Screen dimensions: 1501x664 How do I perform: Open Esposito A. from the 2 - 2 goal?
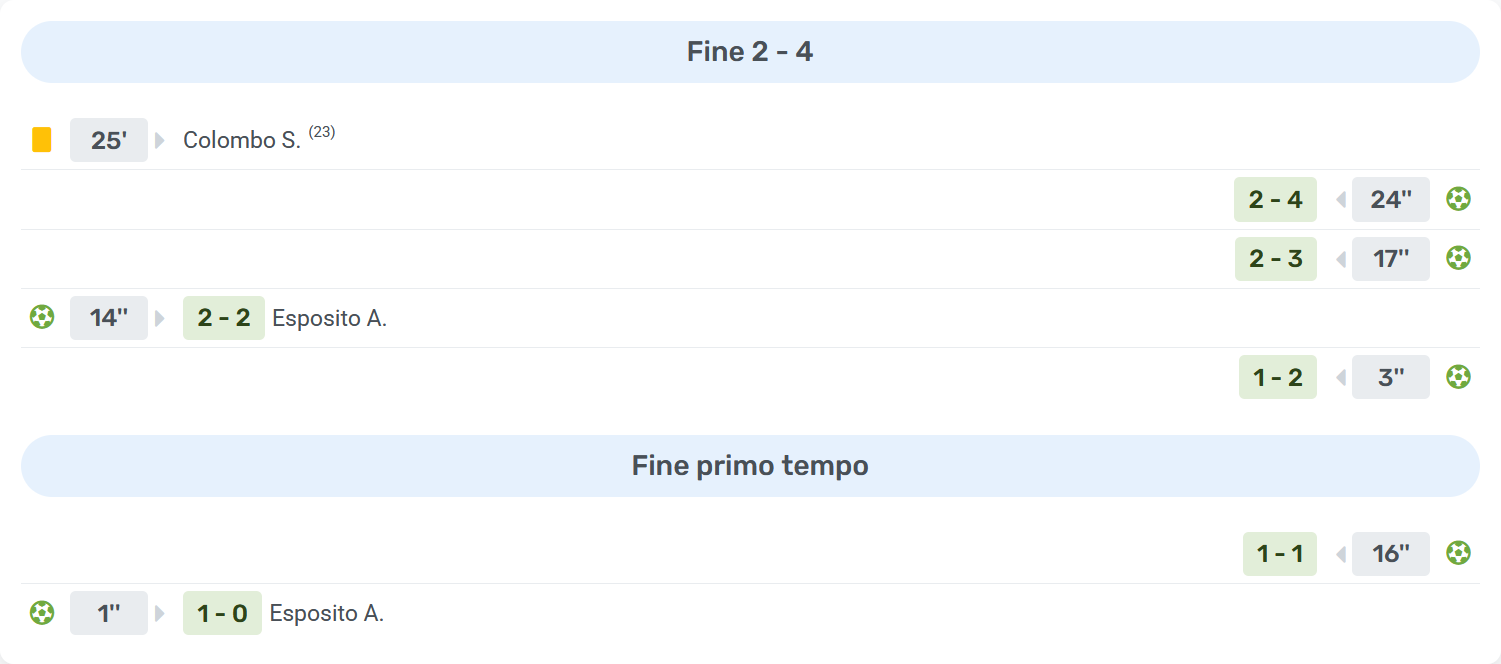[329, 319]
